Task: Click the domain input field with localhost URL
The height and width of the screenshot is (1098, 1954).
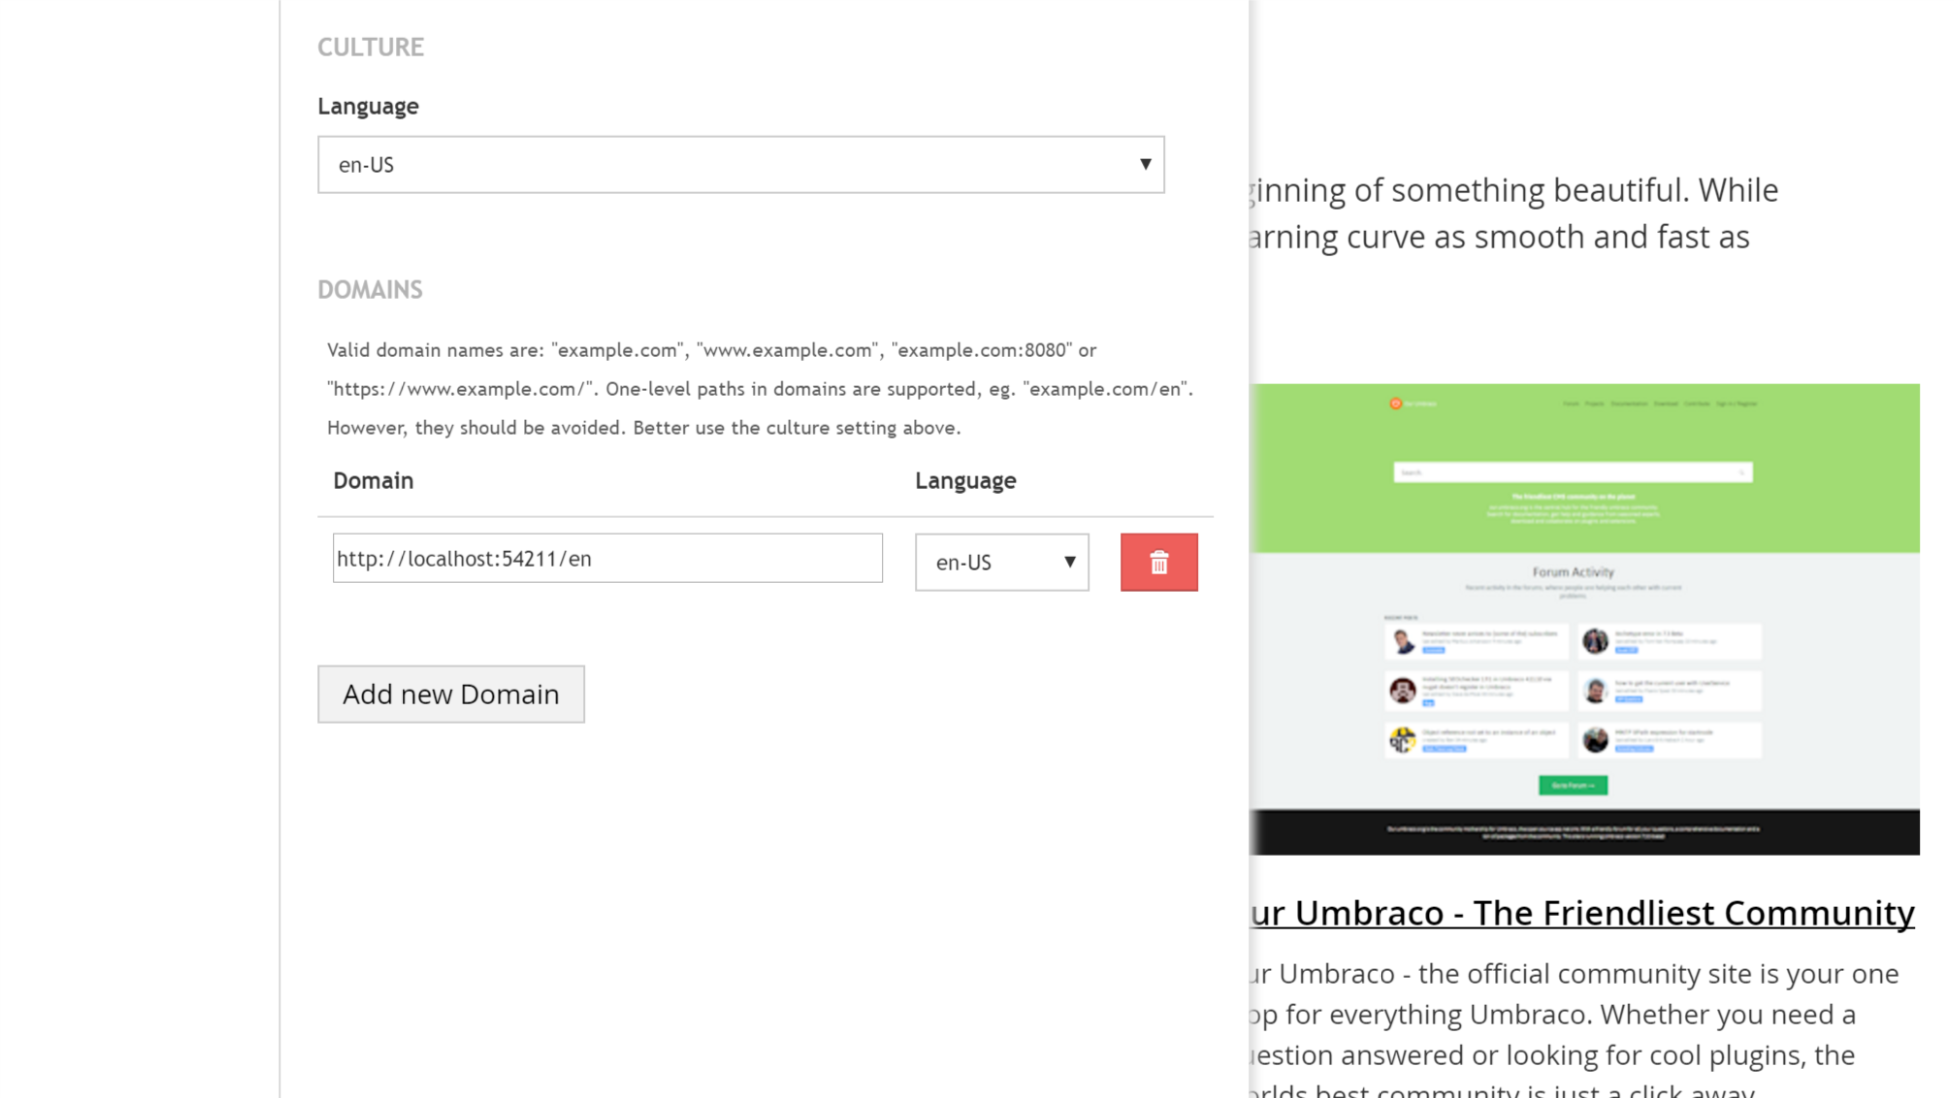Action: [x=608, y=558]
